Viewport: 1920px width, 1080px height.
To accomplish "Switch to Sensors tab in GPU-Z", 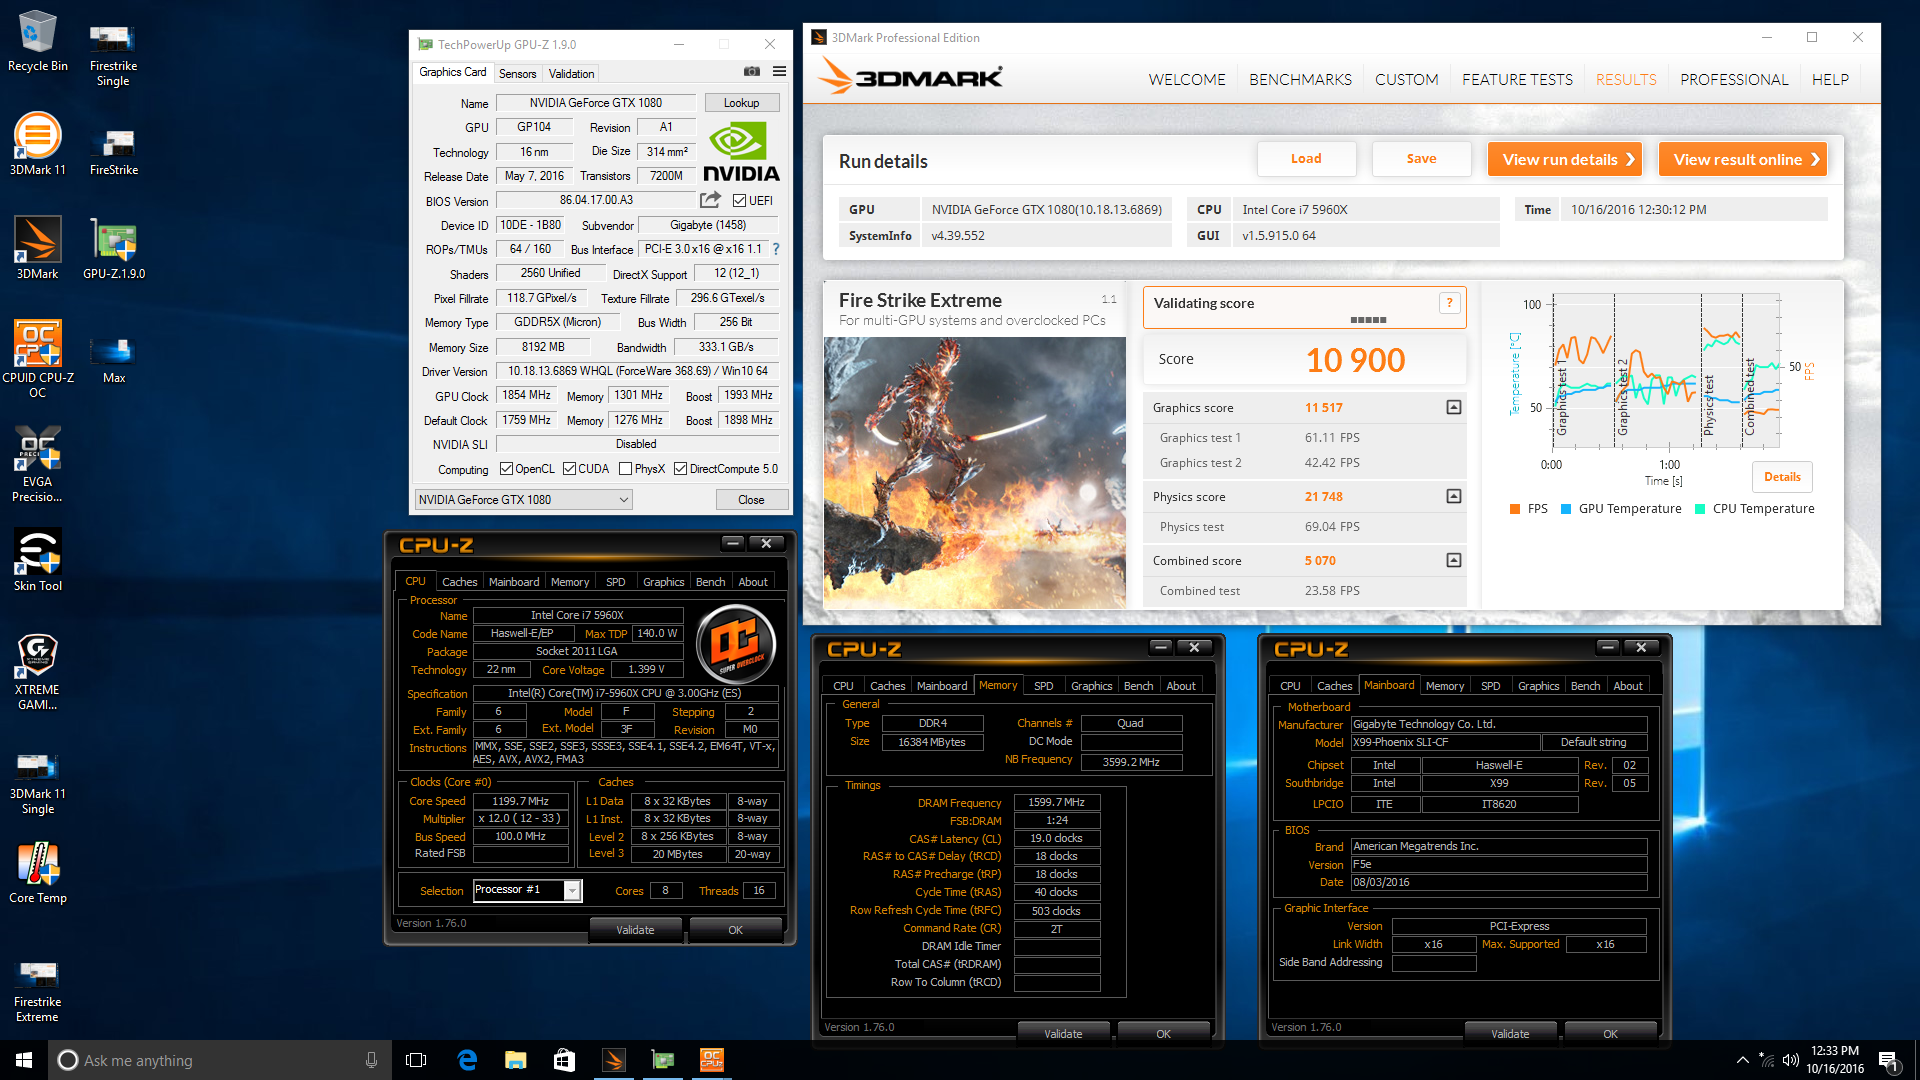I will click(x=517, y=74).
